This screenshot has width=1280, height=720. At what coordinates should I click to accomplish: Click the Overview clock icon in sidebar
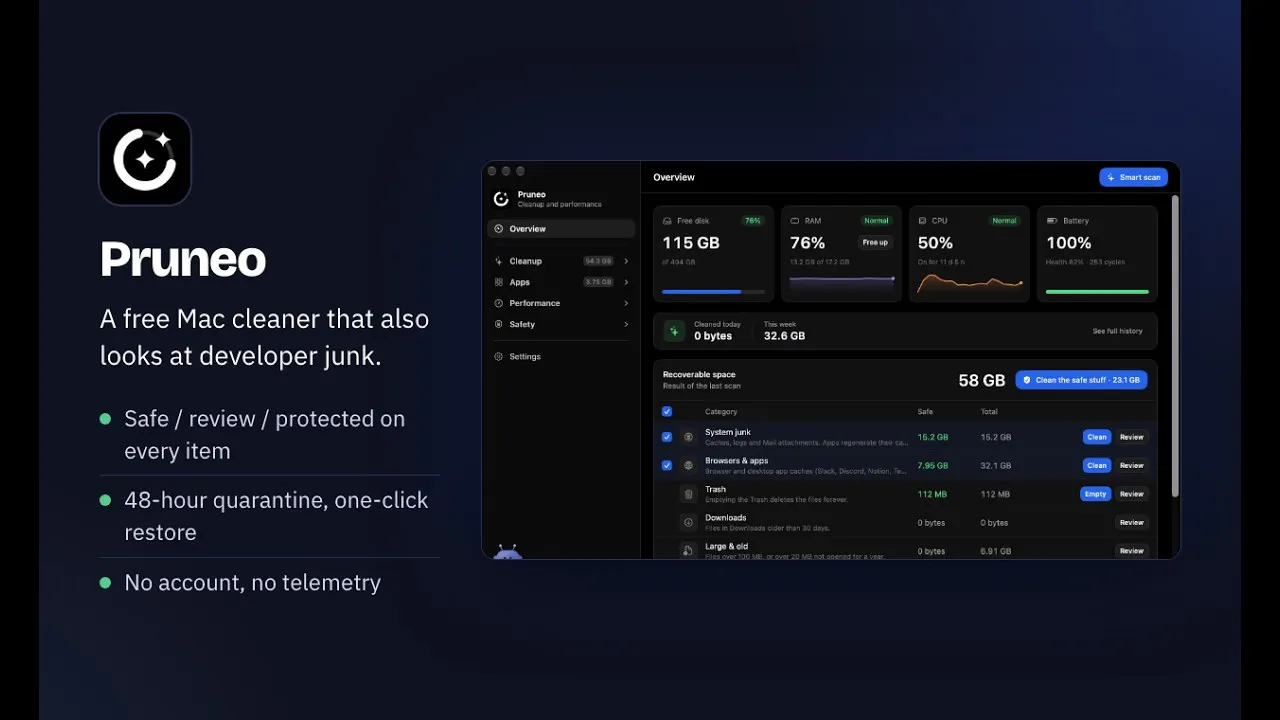click(x=499, y=229)
